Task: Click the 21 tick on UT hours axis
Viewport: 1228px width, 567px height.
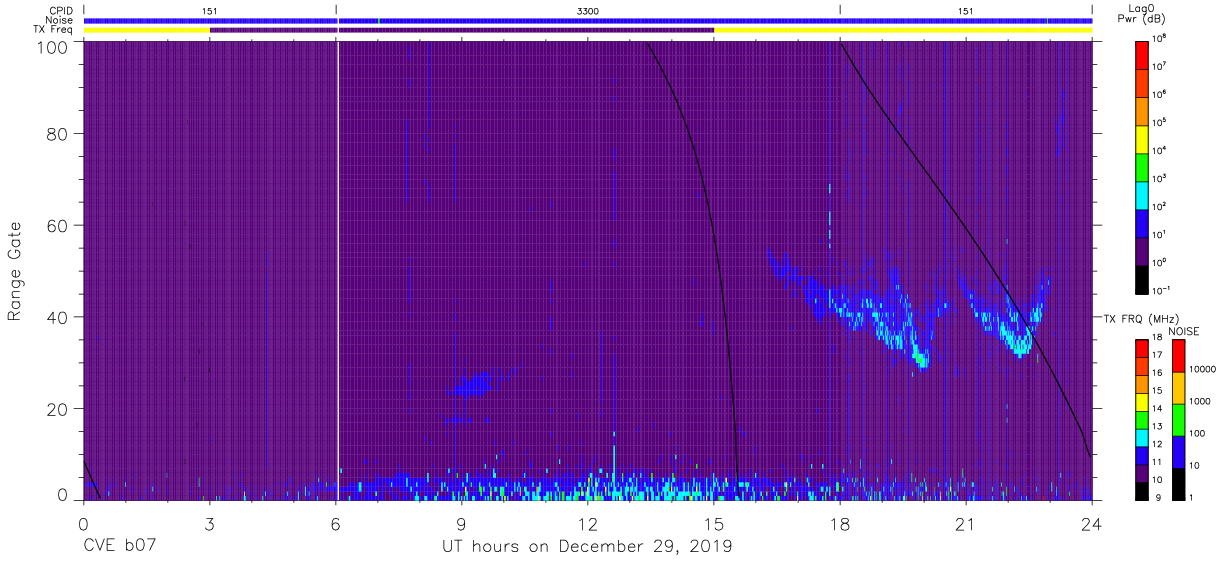Action: 966,524
